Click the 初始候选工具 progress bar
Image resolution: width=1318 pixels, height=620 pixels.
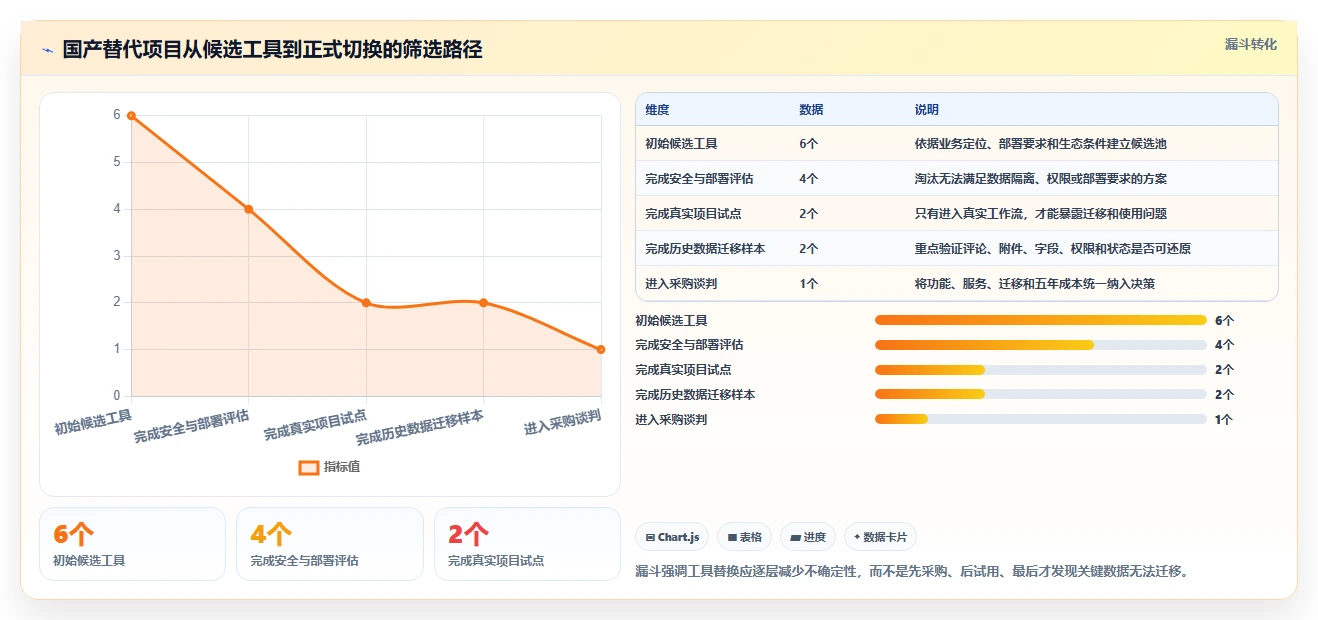pyautogui.click(x=1041, y=320)
